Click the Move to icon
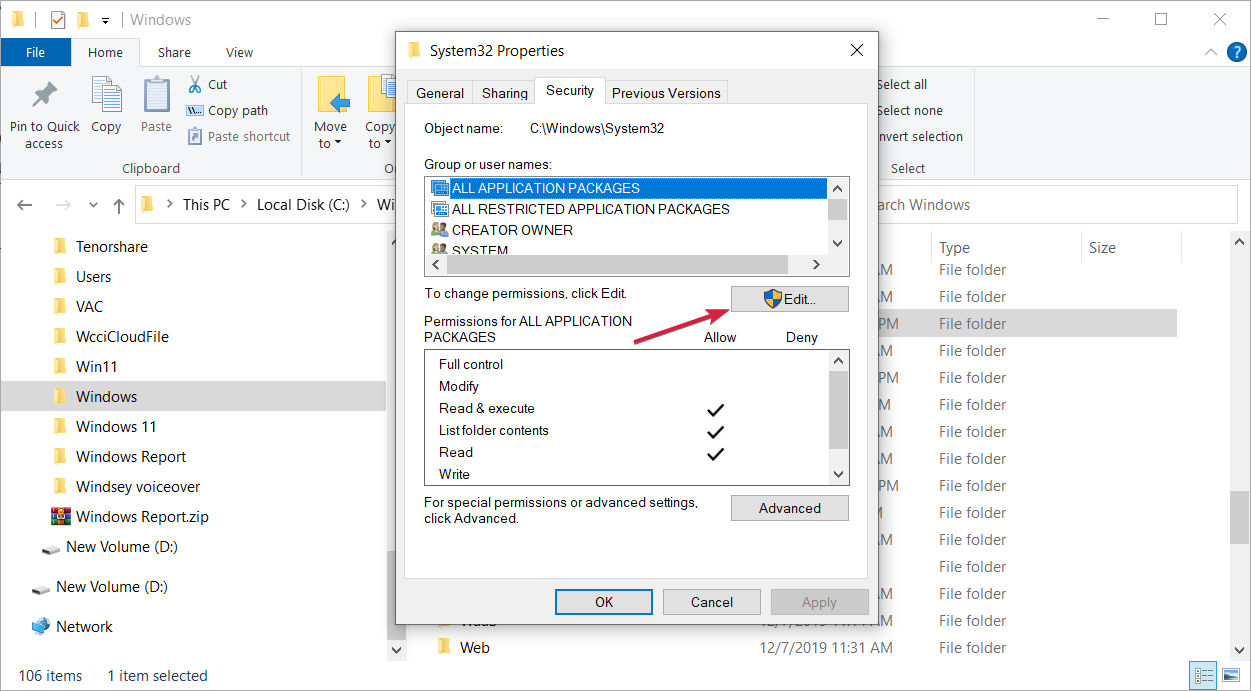The height and width of the screenshot is (691, 1251). coord(332,94)
